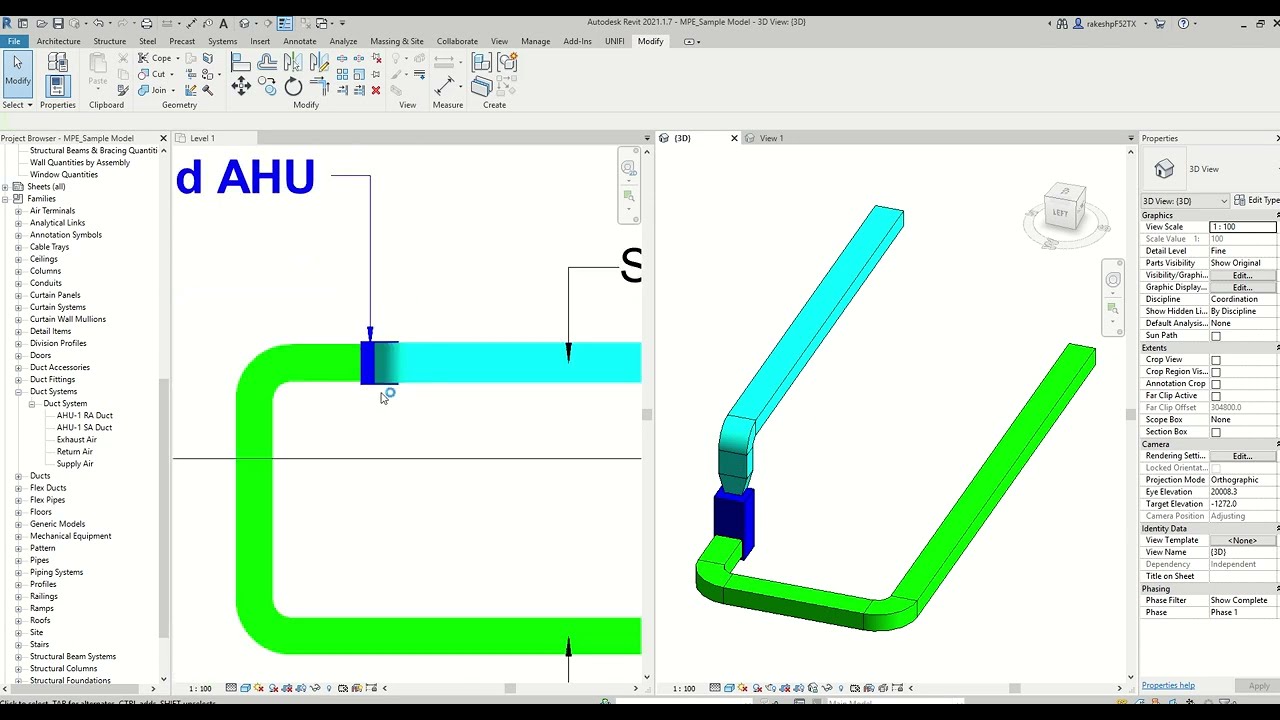Select the Align tool in Modify panel

point(241,64)
